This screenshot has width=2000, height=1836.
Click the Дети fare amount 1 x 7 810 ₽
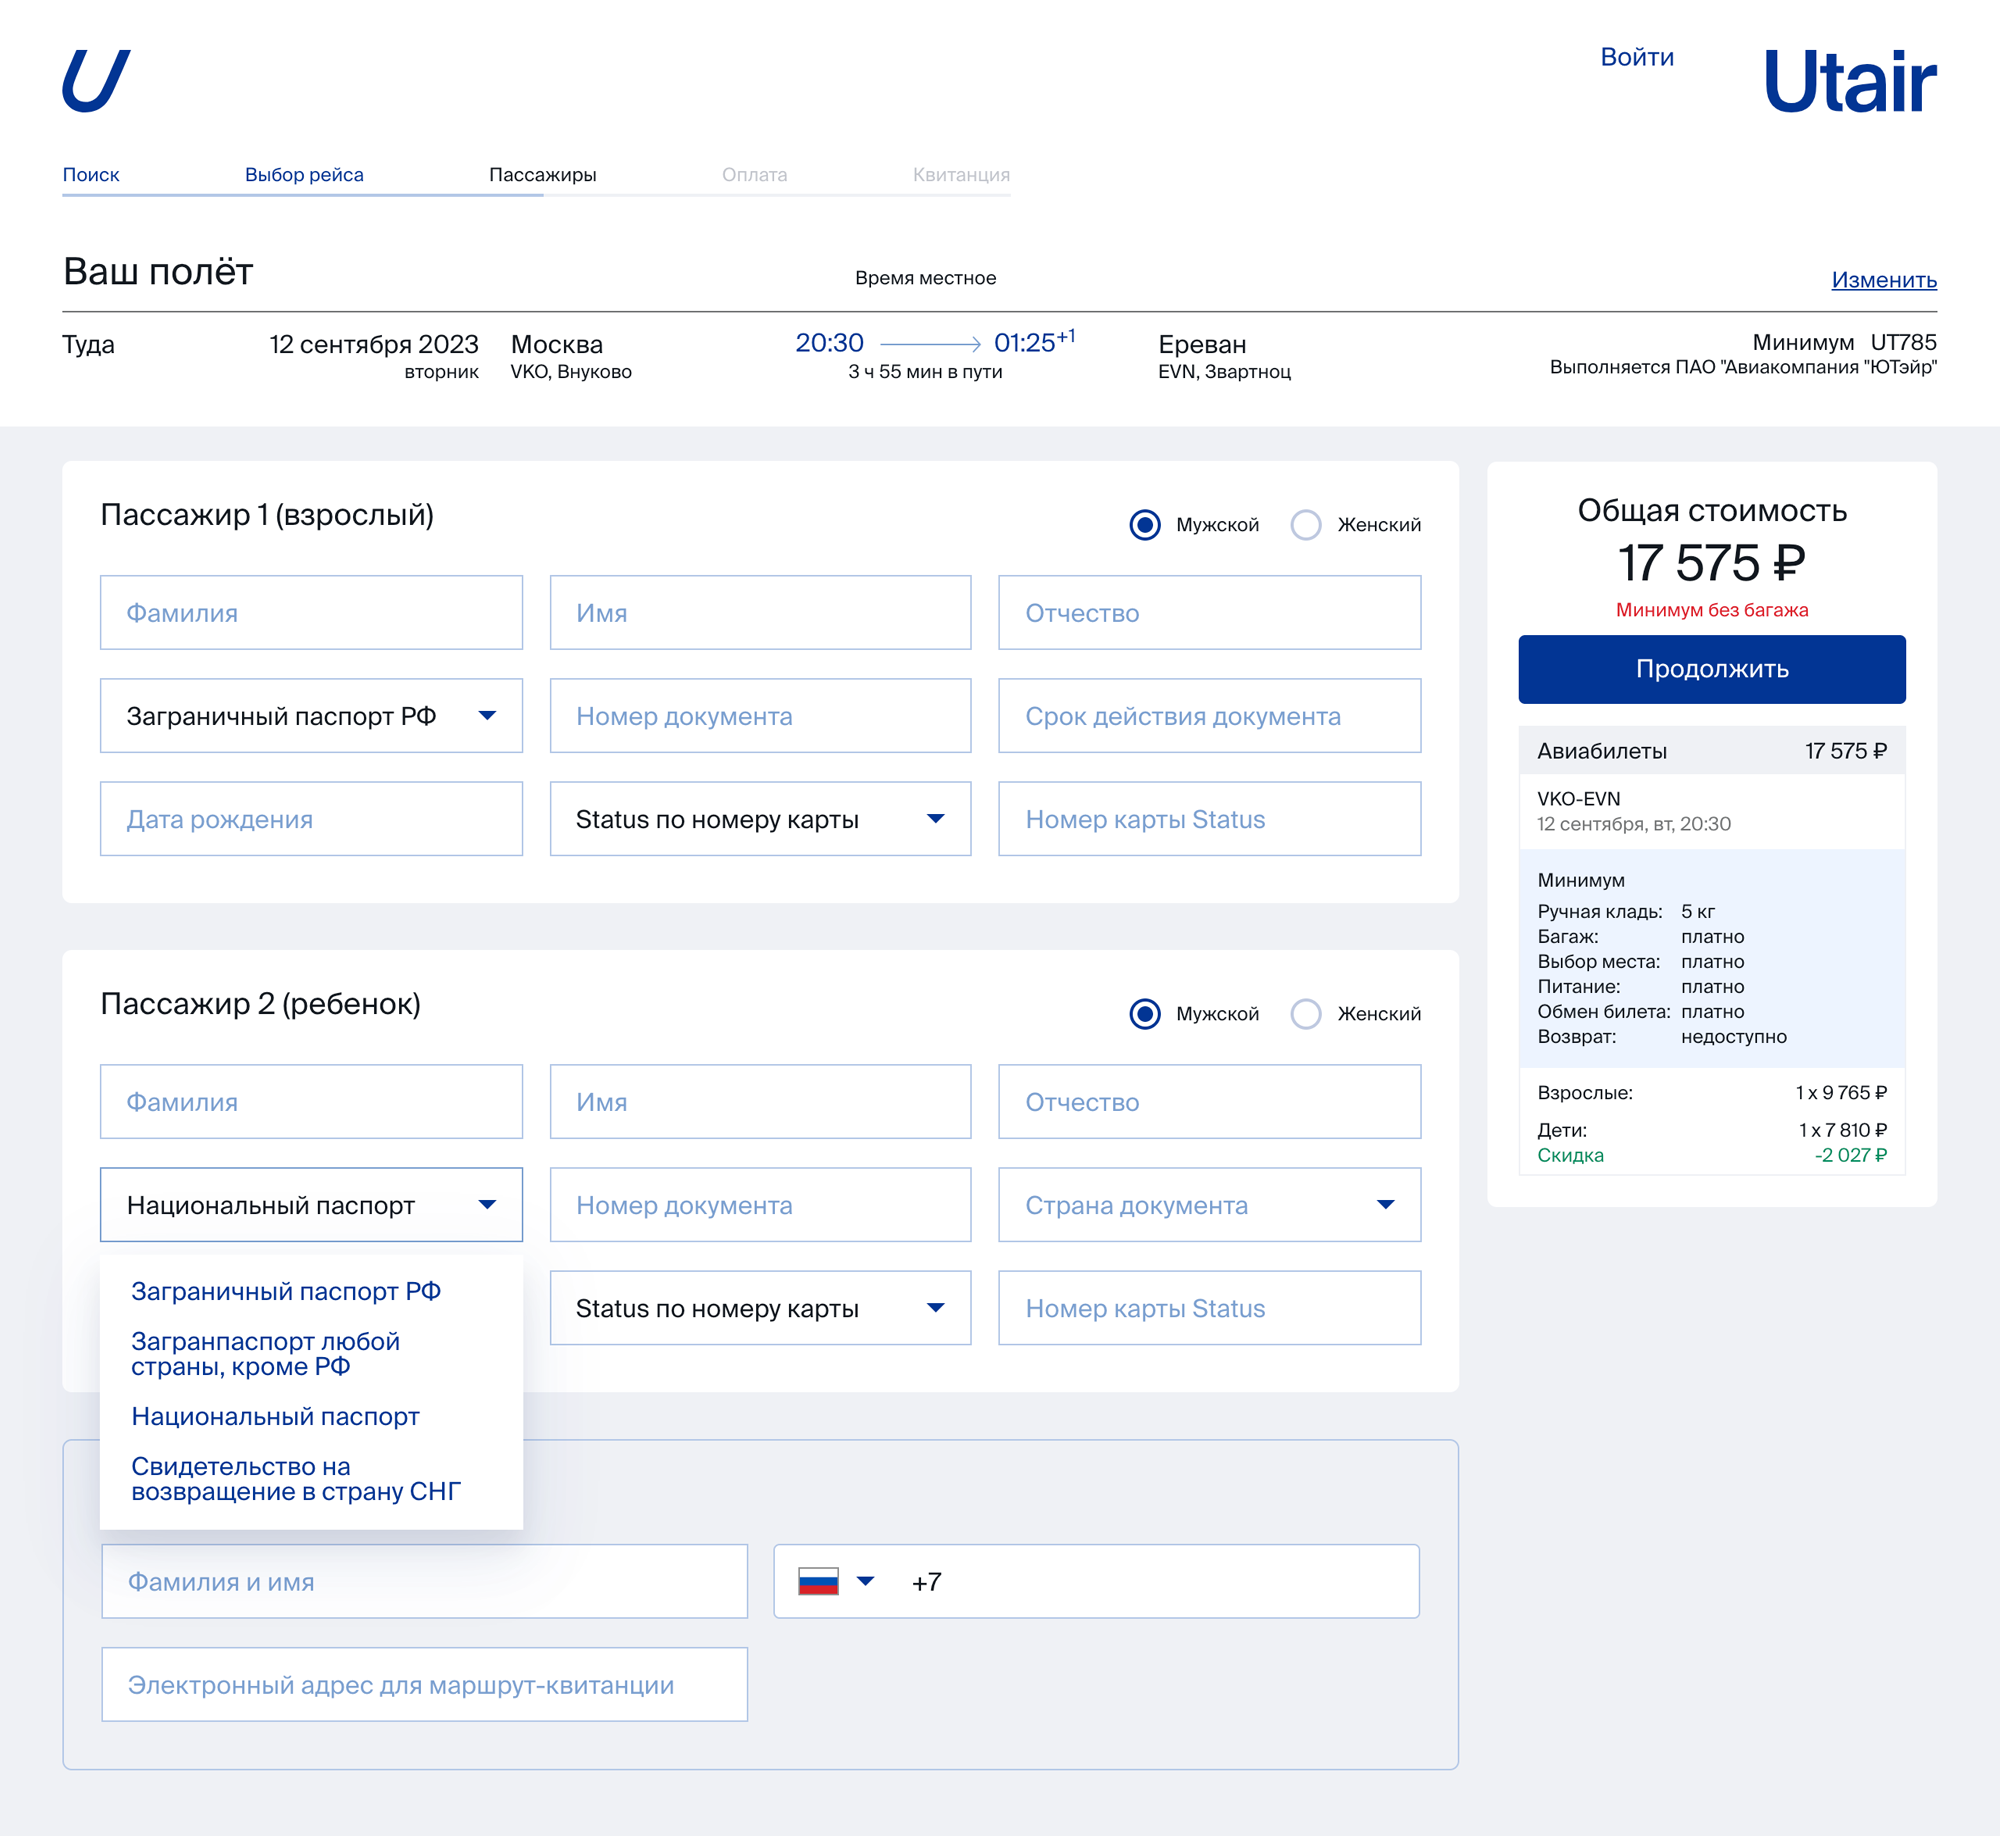[1843, 1130]
